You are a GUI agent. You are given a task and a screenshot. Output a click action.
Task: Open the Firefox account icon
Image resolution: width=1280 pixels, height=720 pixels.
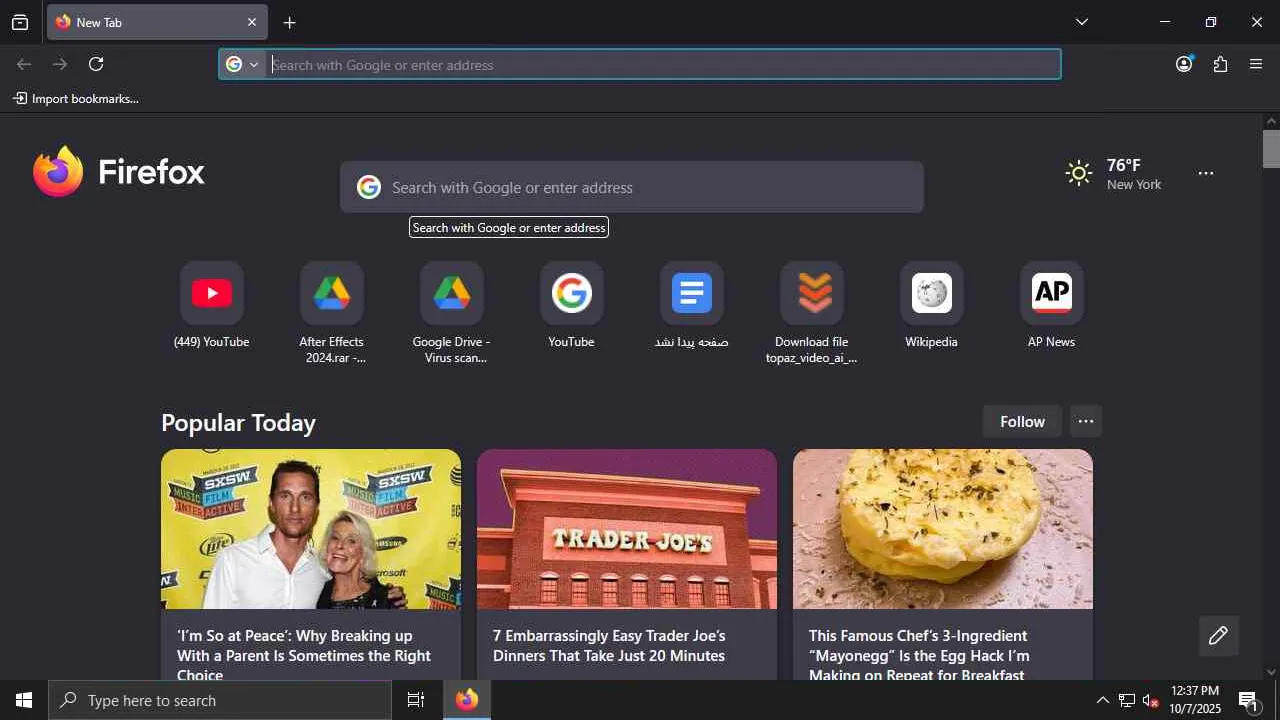coord(1184,64)
